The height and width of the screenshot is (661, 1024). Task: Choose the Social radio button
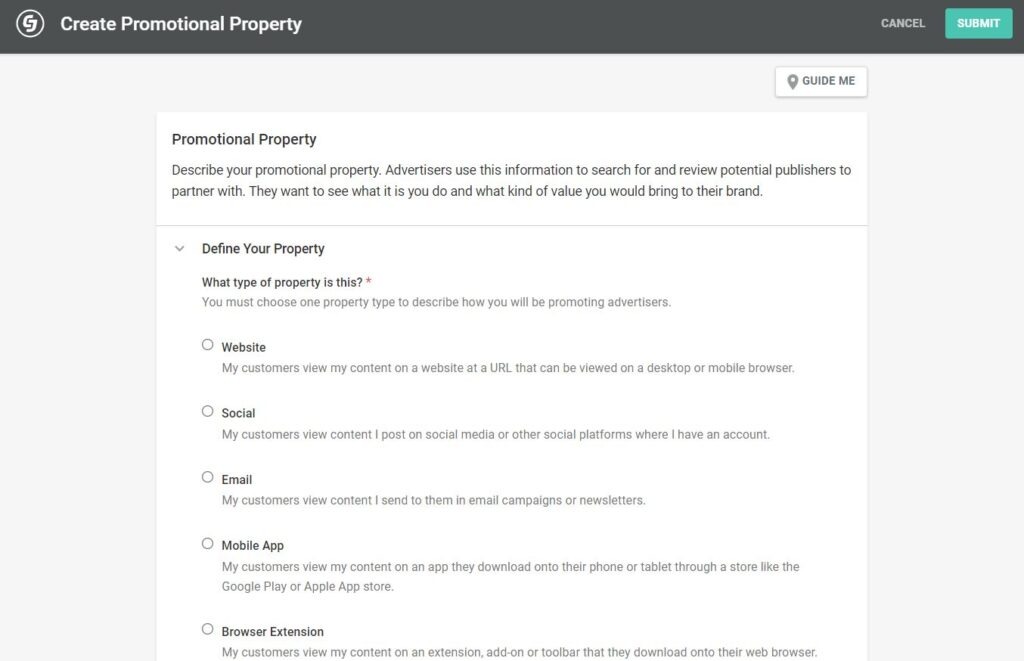point(208,411)
